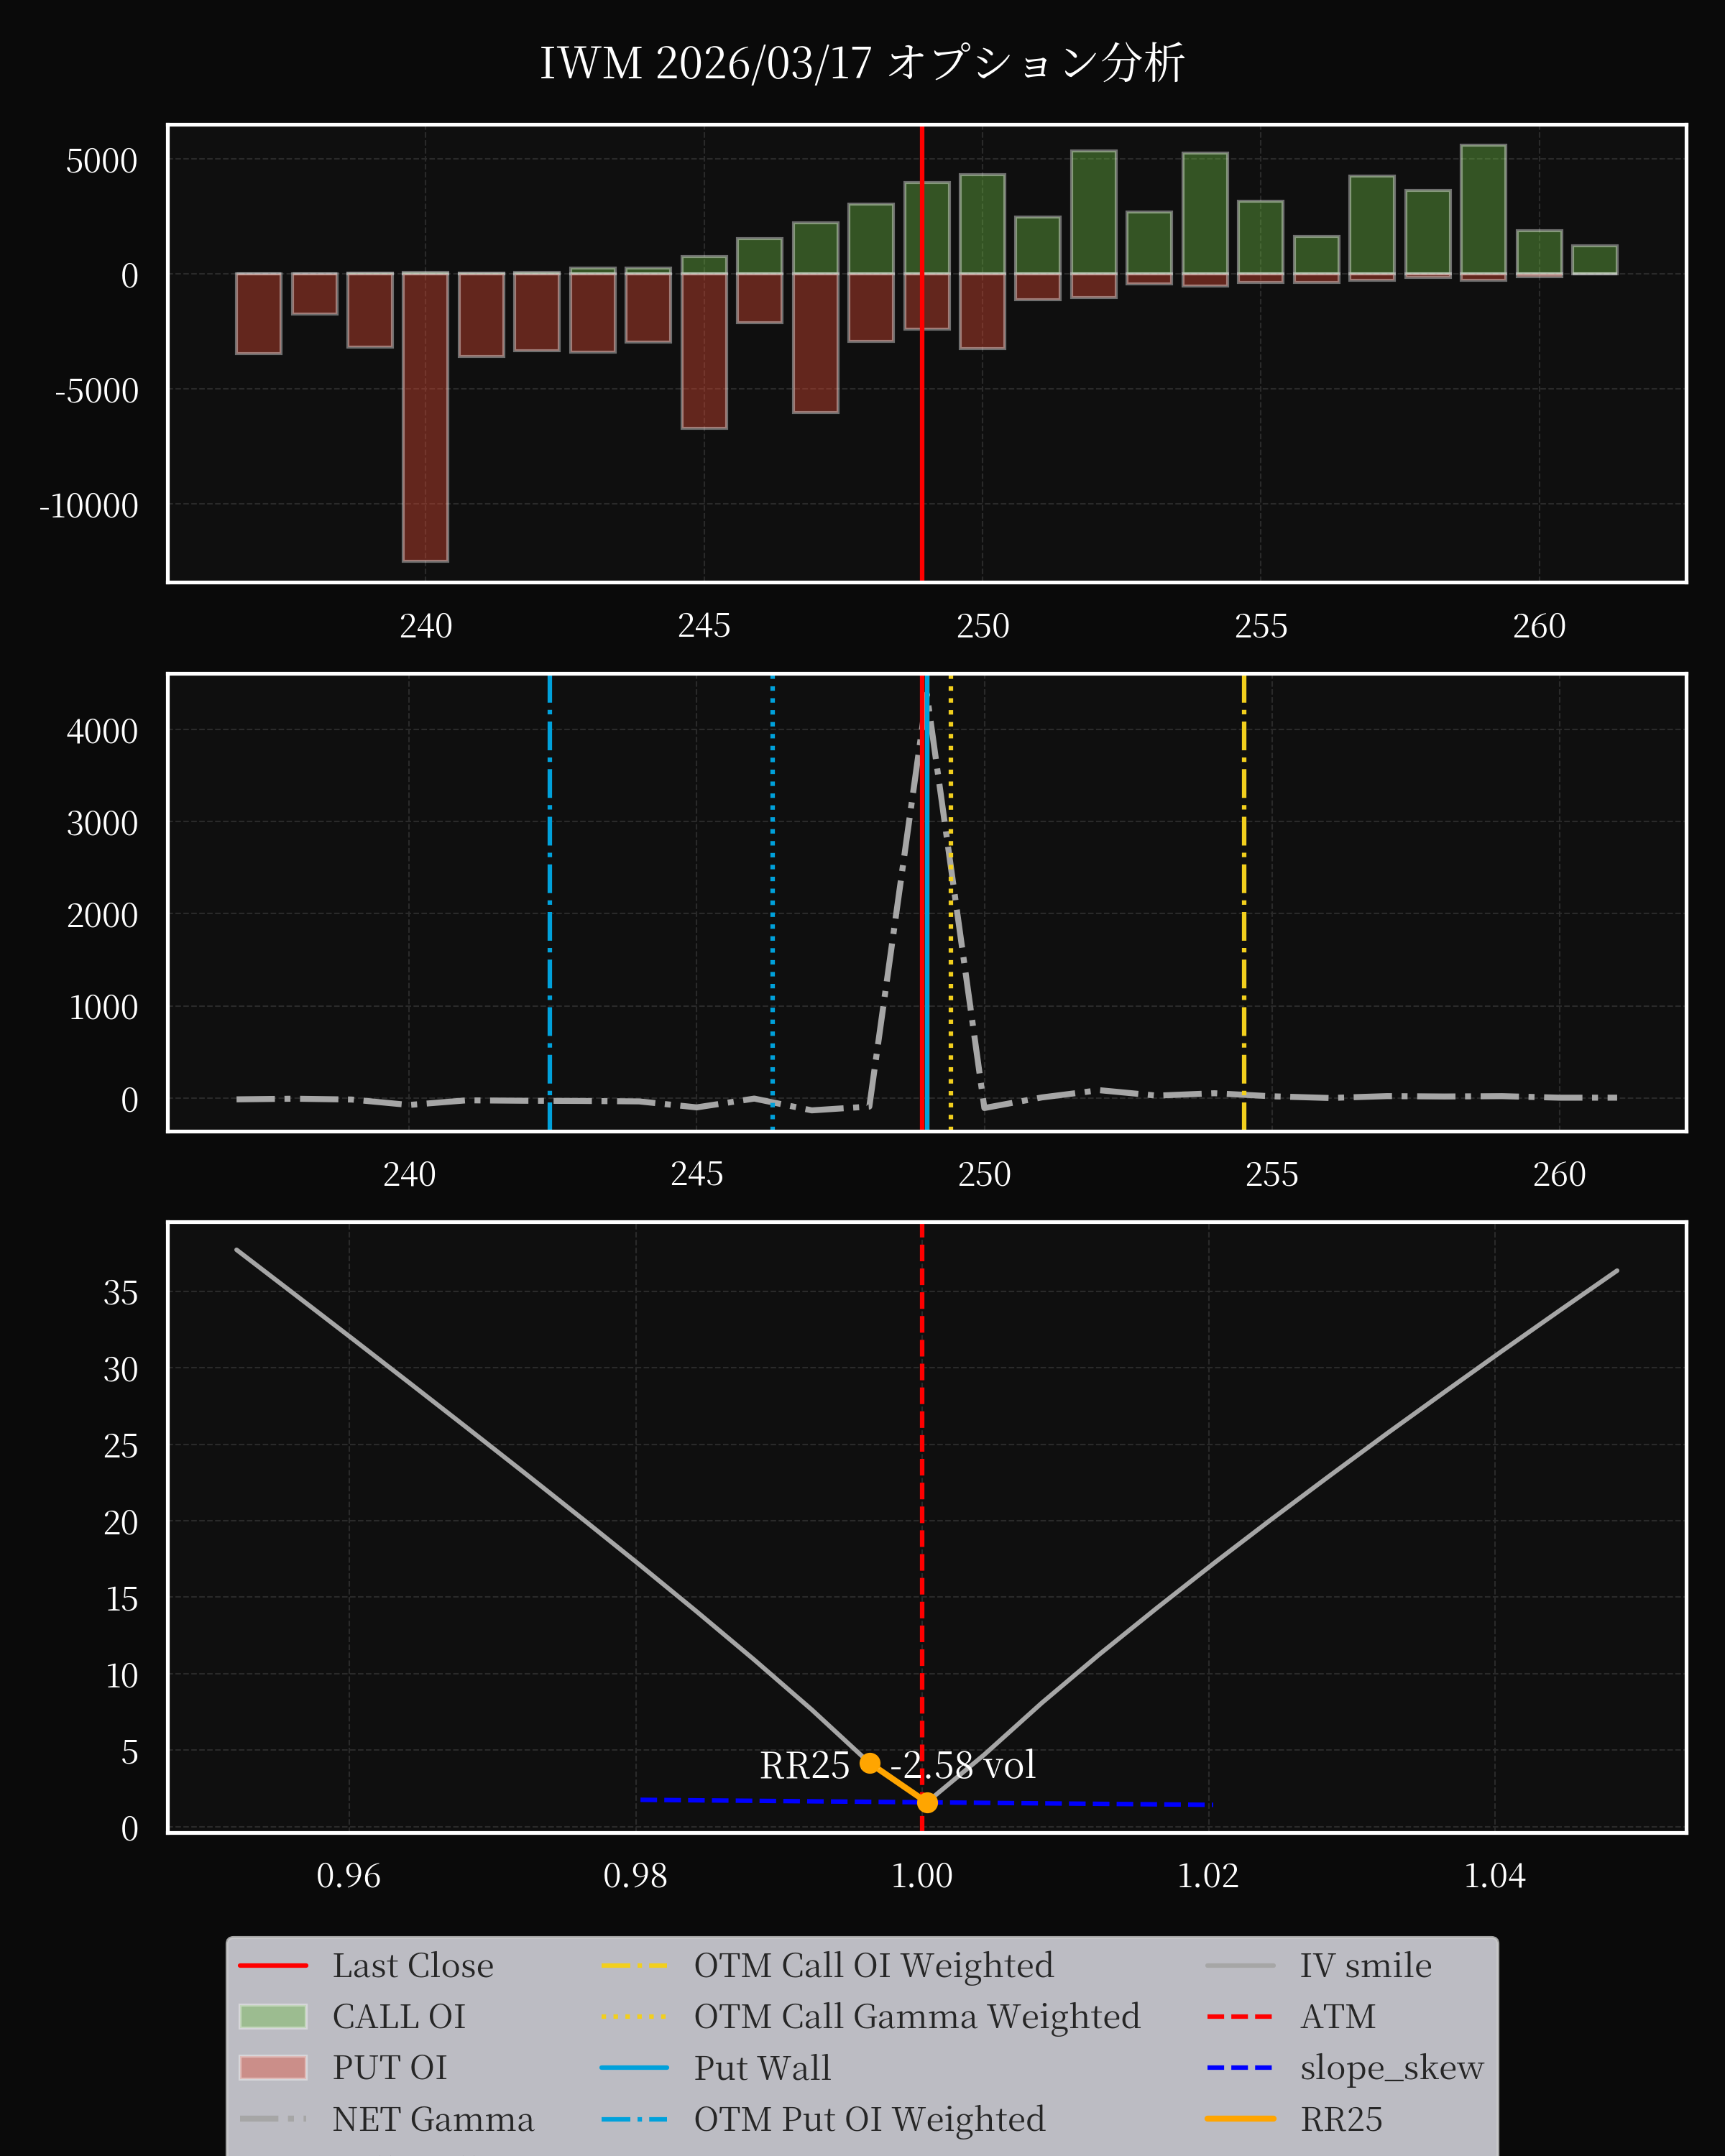Click the tallest put OI bar at strike 240
This screenshot has height=2156, width=1725.
pyautogui.click(x=425, y=417)
